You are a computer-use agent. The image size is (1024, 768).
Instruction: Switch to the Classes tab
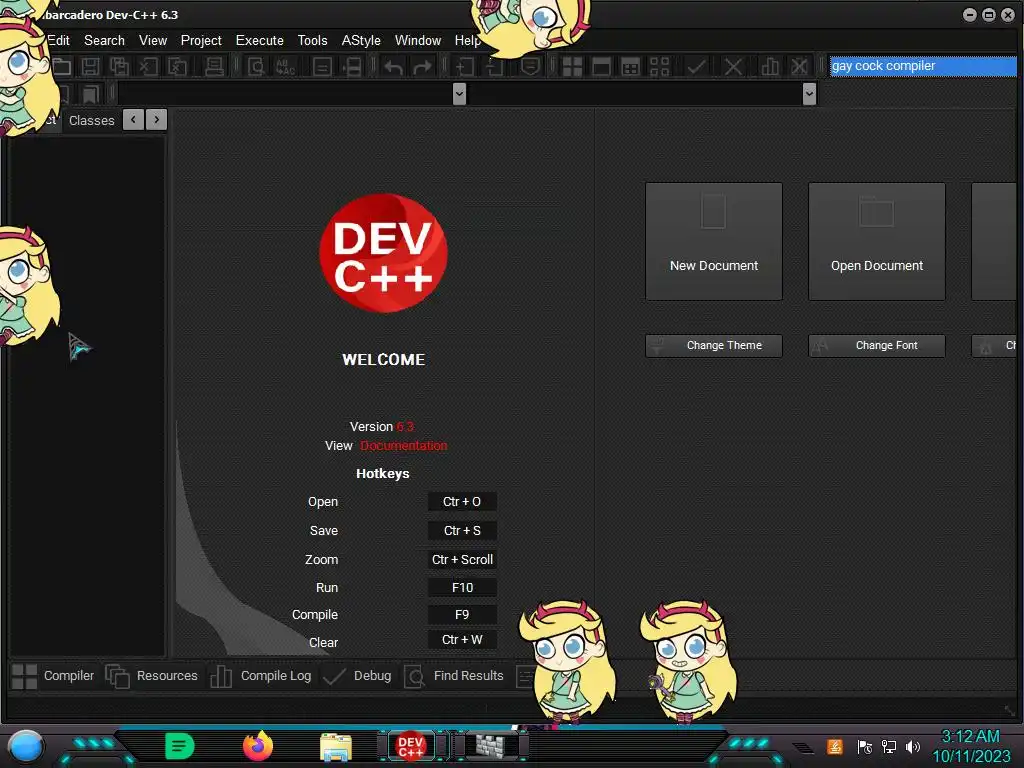pos(91,120)
